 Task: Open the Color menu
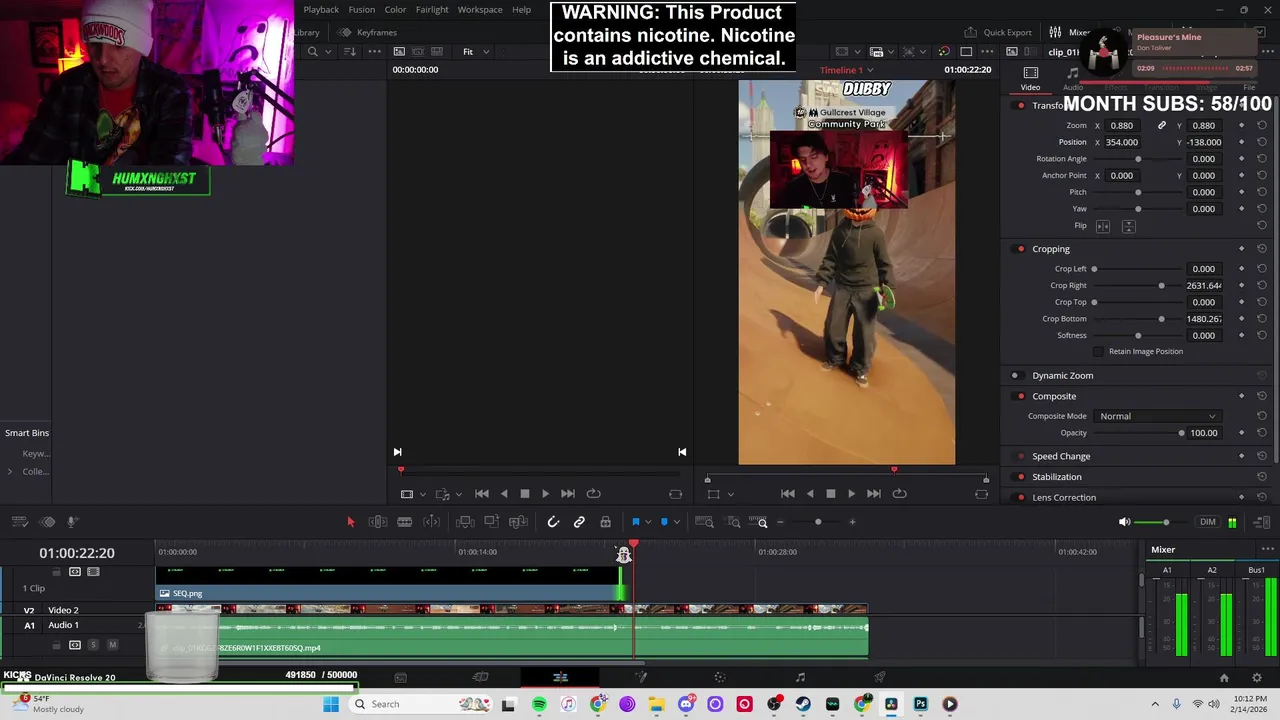click(x=395, y=10)
